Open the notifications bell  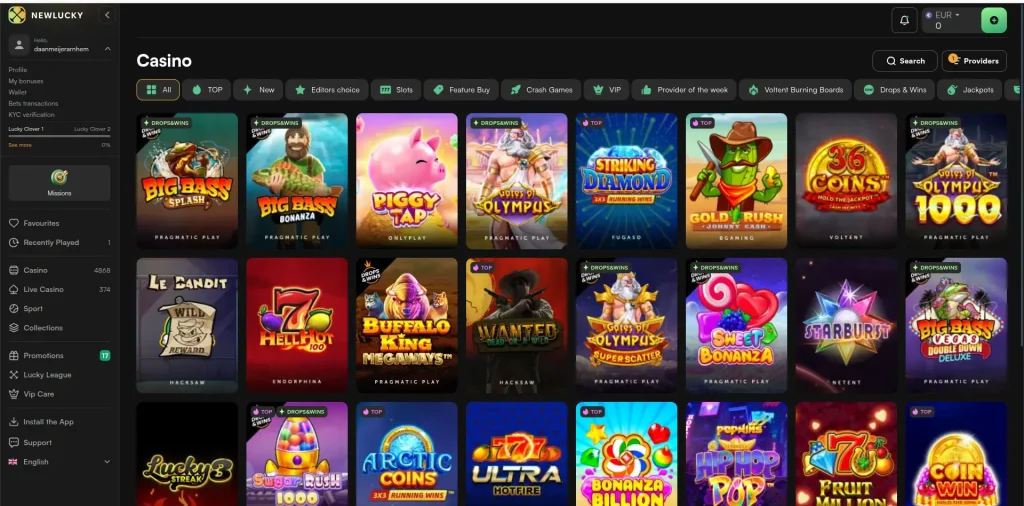pos(904,20)
